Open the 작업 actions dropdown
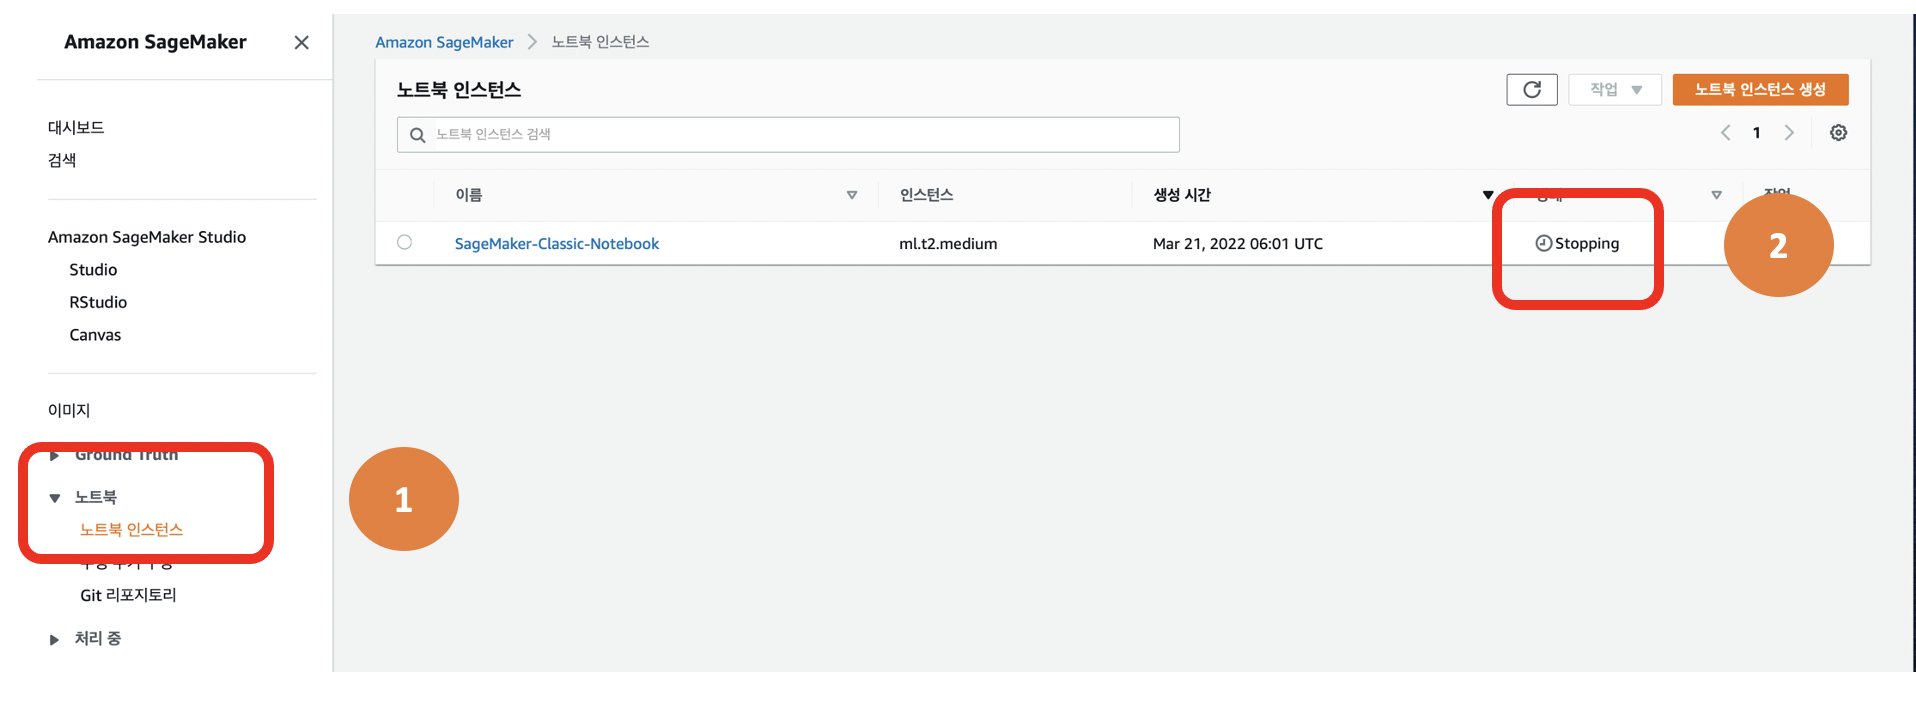Viewport: 1916px width, 716px height. pyautogui.click(x=1615, y=90)
